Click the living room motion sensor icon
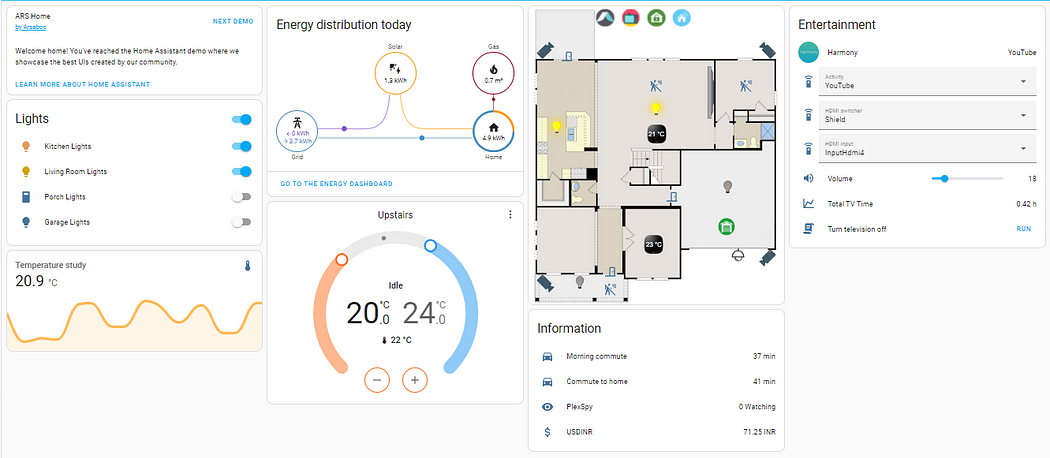 [656, 86]
